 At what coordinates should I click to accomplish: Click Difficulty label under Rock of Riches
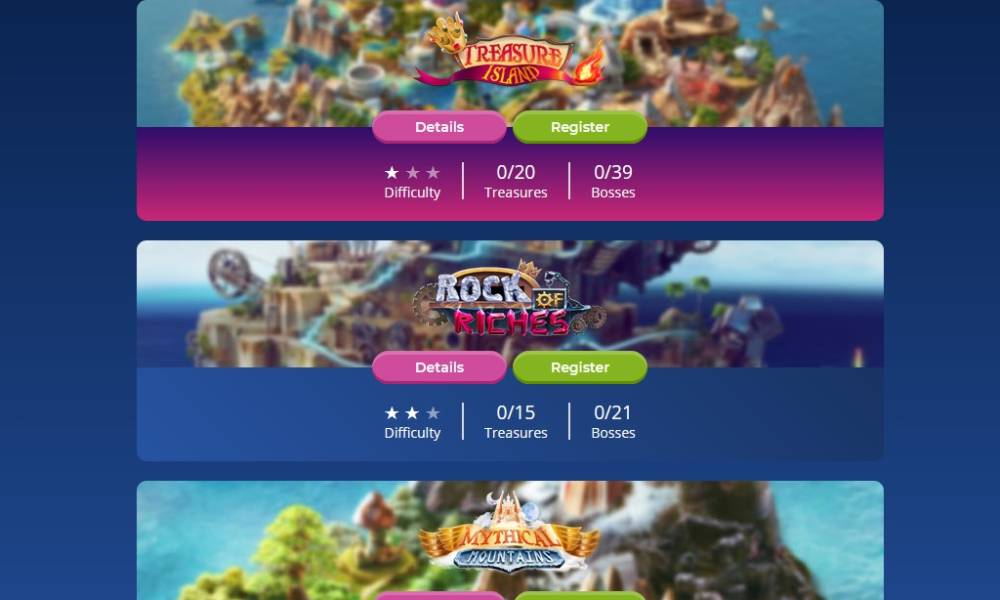(x=412, y=432)
